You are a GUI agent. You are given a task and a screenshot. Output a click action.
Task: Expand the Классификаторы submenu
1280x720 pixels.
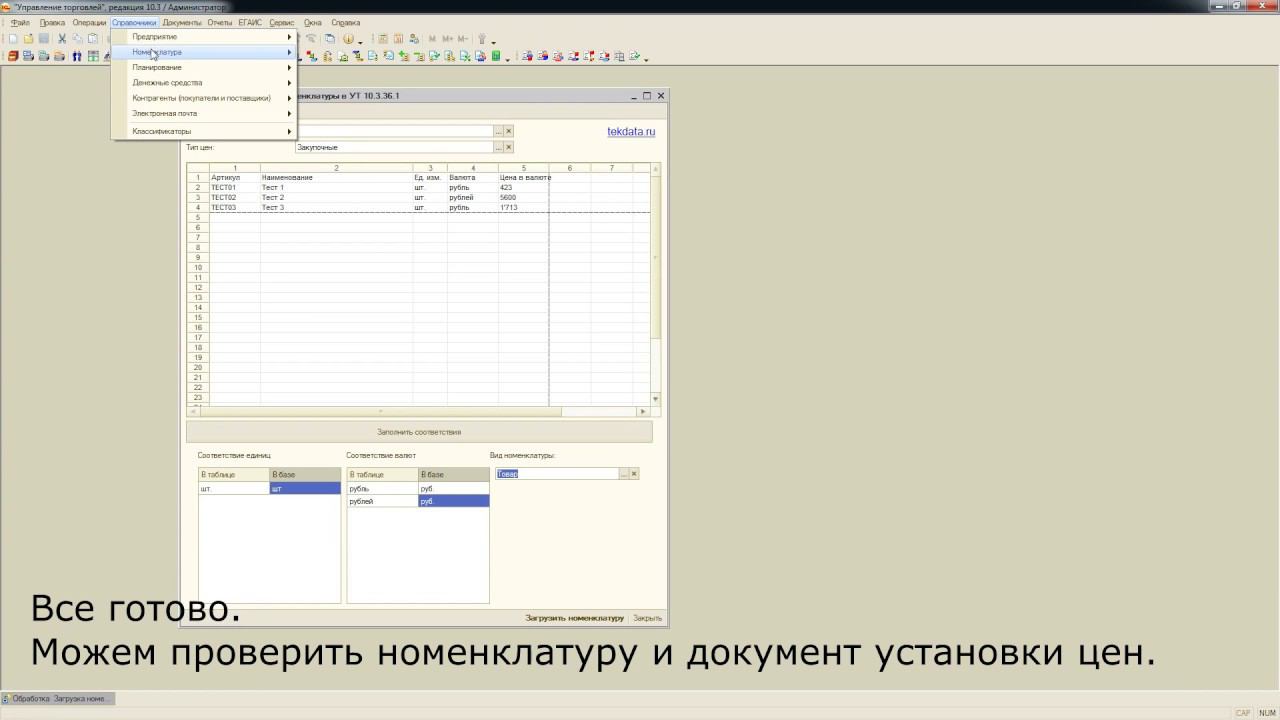[x=204, y=131]
